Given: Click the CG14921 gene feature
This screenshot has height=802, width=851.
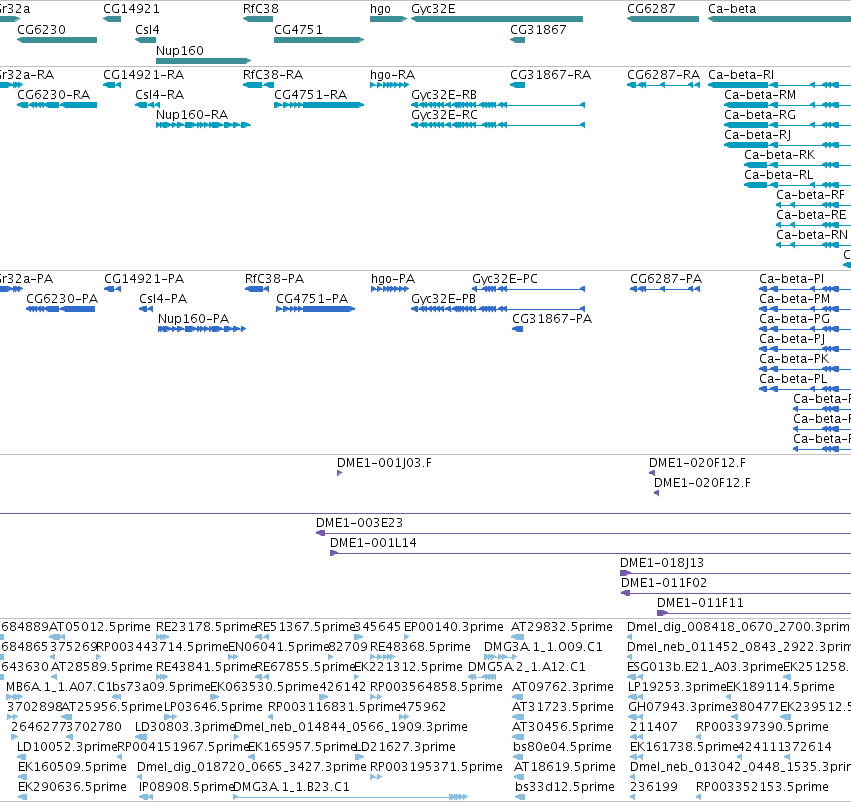Looking at the screenshot, I should [x=112, y=19].
